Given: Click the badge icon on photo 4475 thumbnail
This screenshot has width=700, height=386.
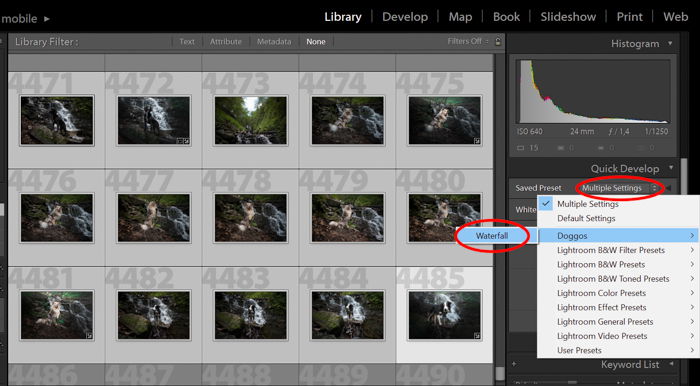Looking at the screenshot, I should tap(478, 141).
